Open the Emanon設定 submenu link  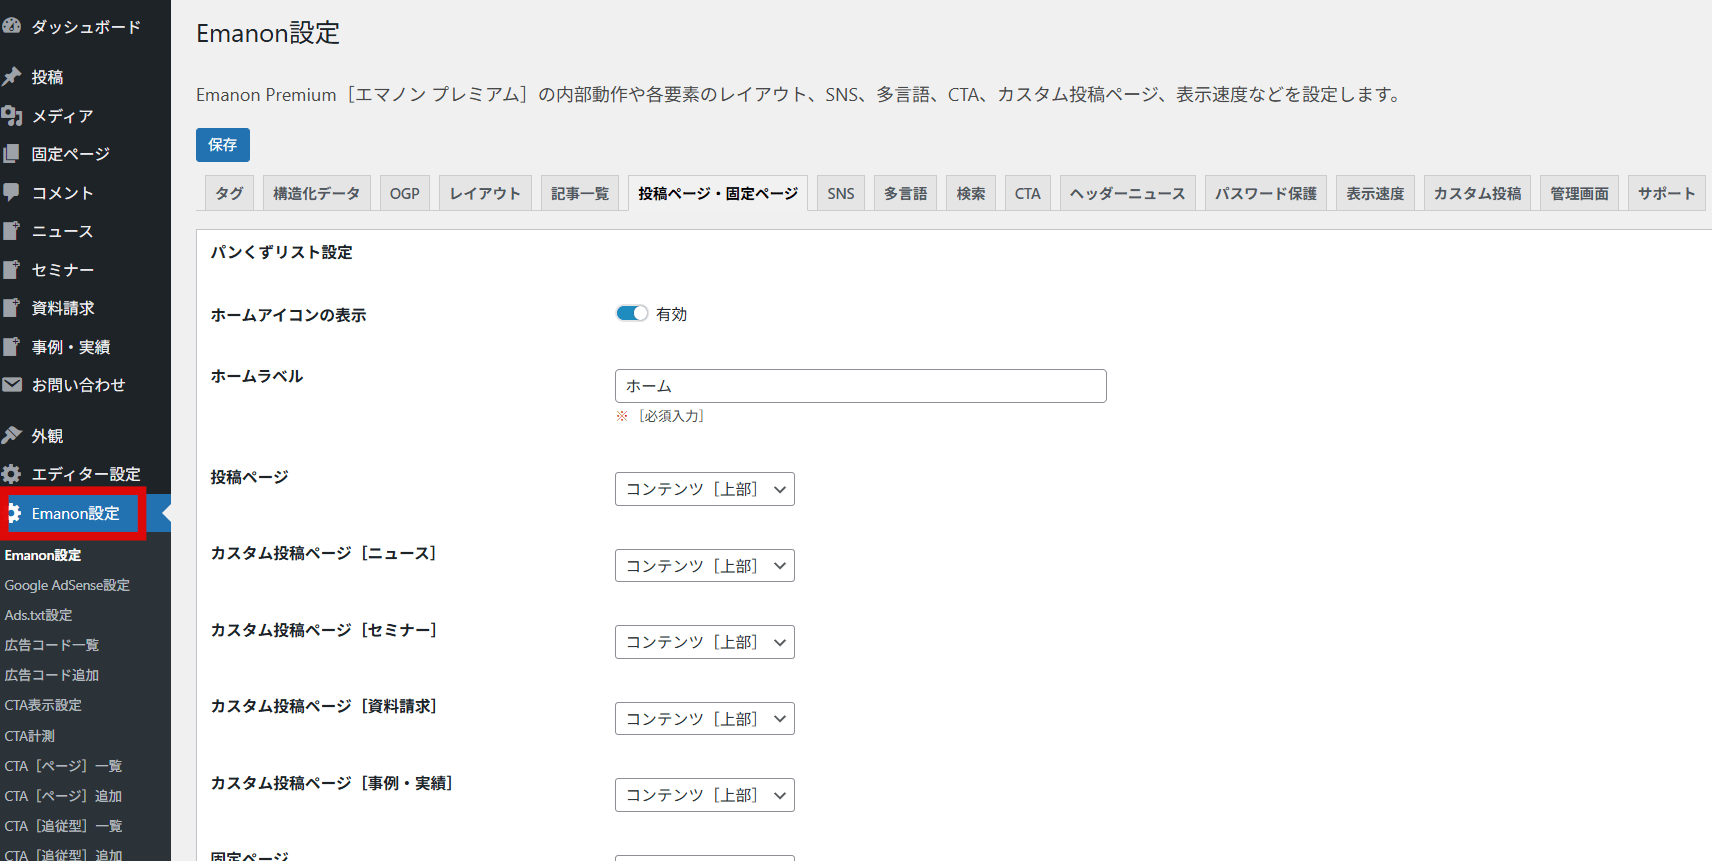click(43, 555)
